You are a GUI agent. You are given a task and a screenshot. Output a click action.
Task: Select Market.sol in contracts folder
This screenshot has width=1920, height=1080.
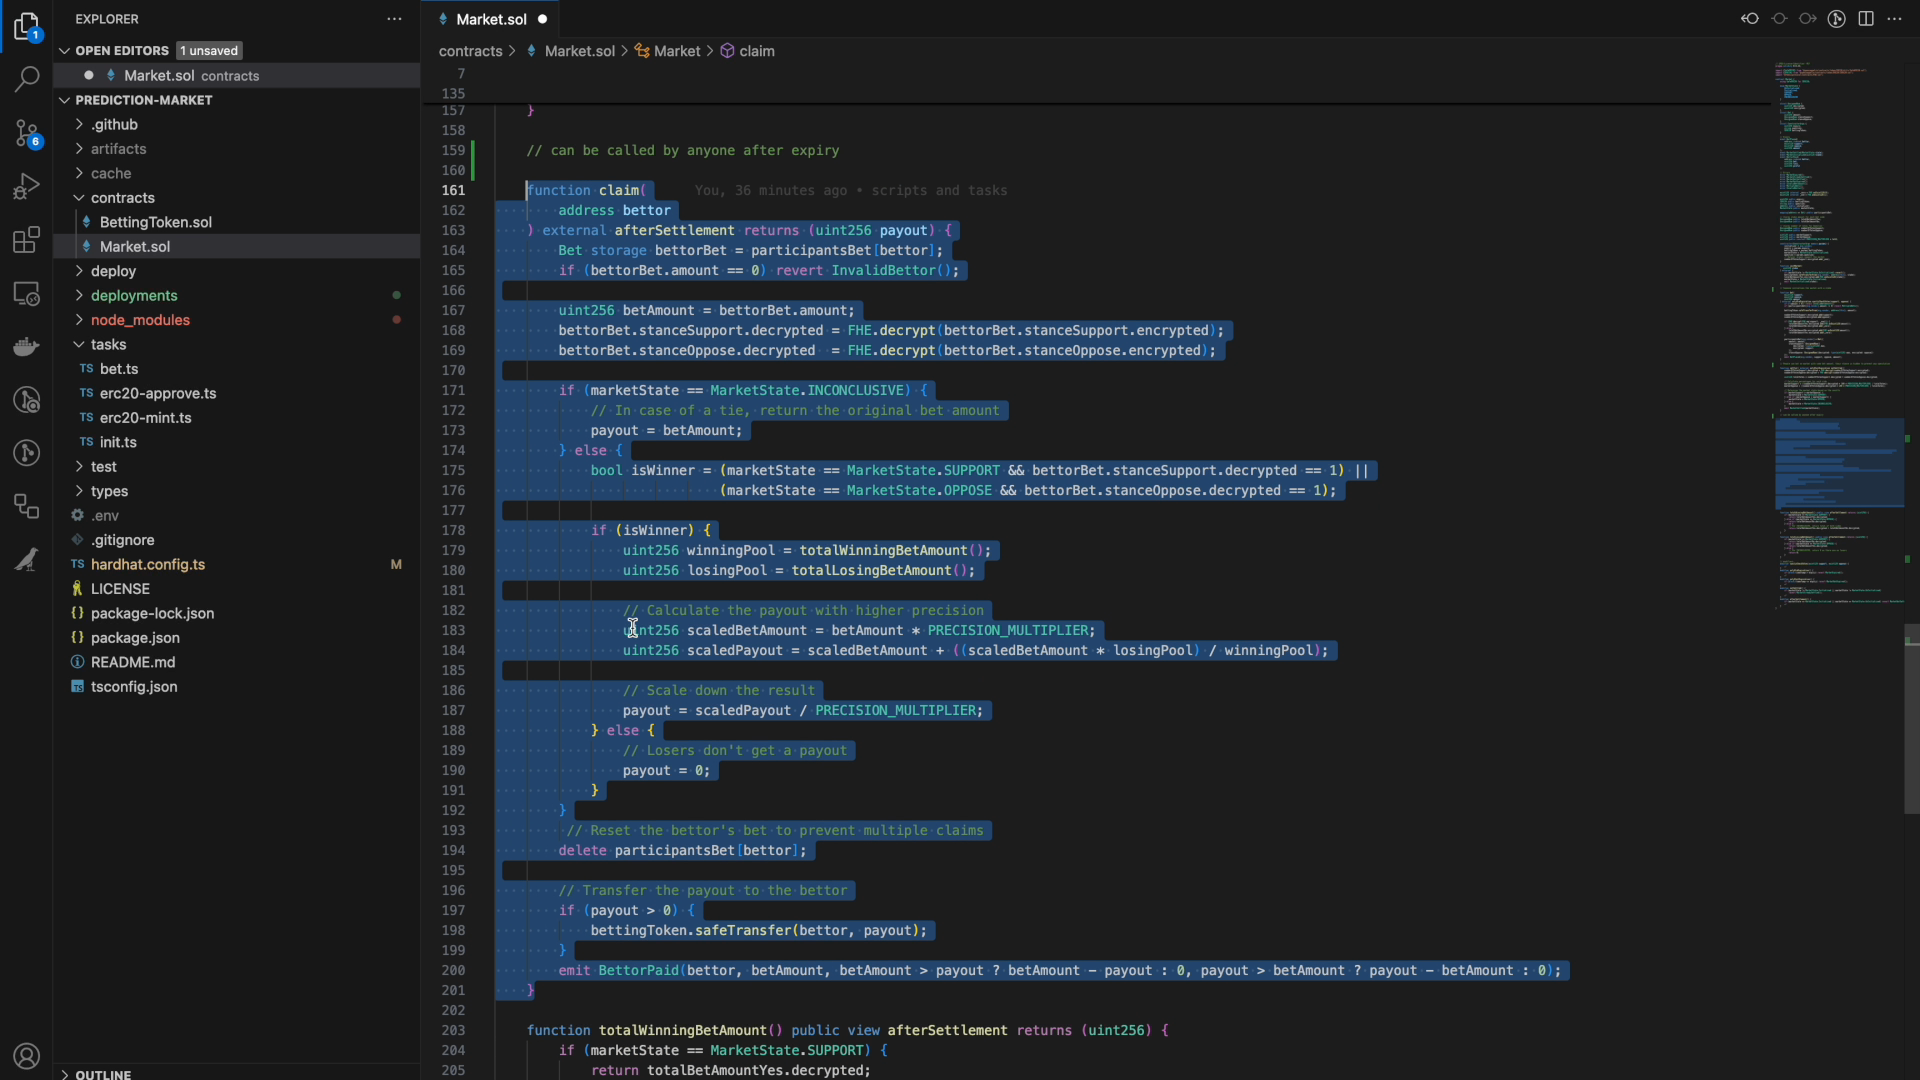tap(135, 247)
